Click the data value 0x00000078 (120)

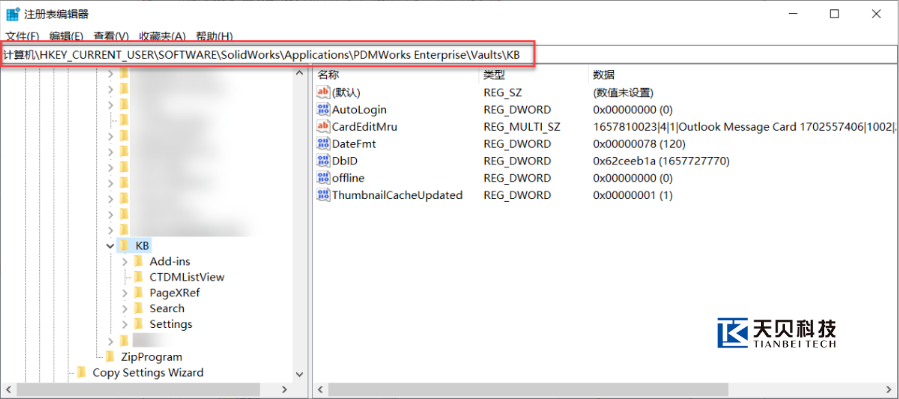click(639, 144)
